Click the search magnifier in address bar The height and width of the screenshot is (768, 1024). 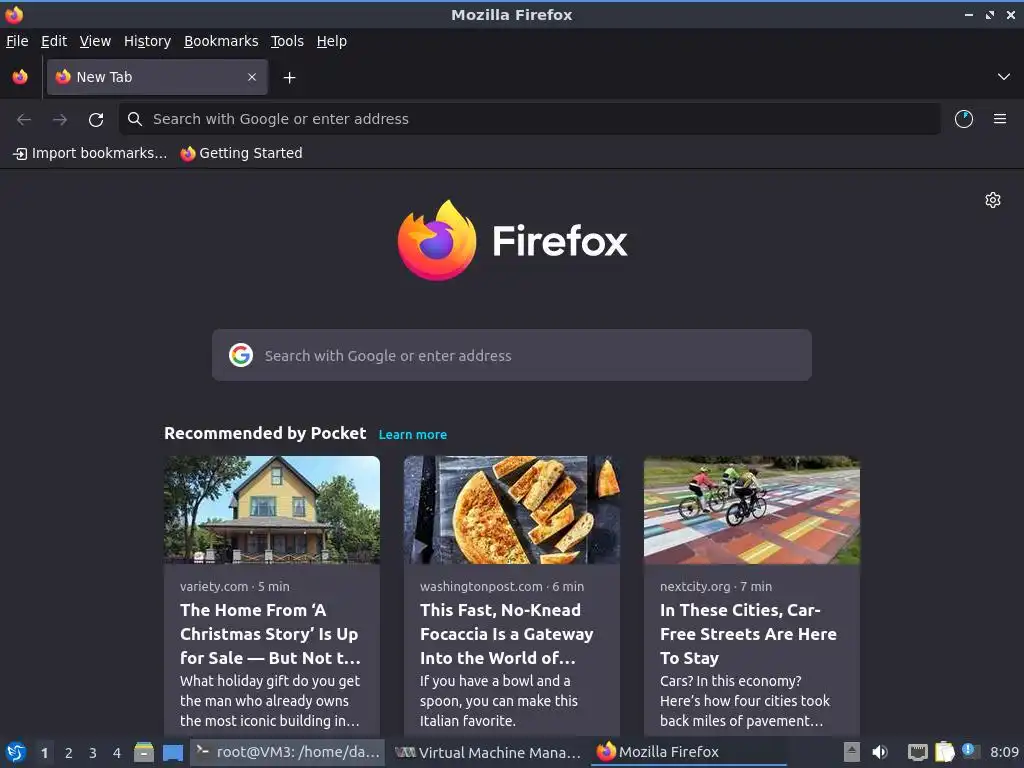(x=135, y=119)
